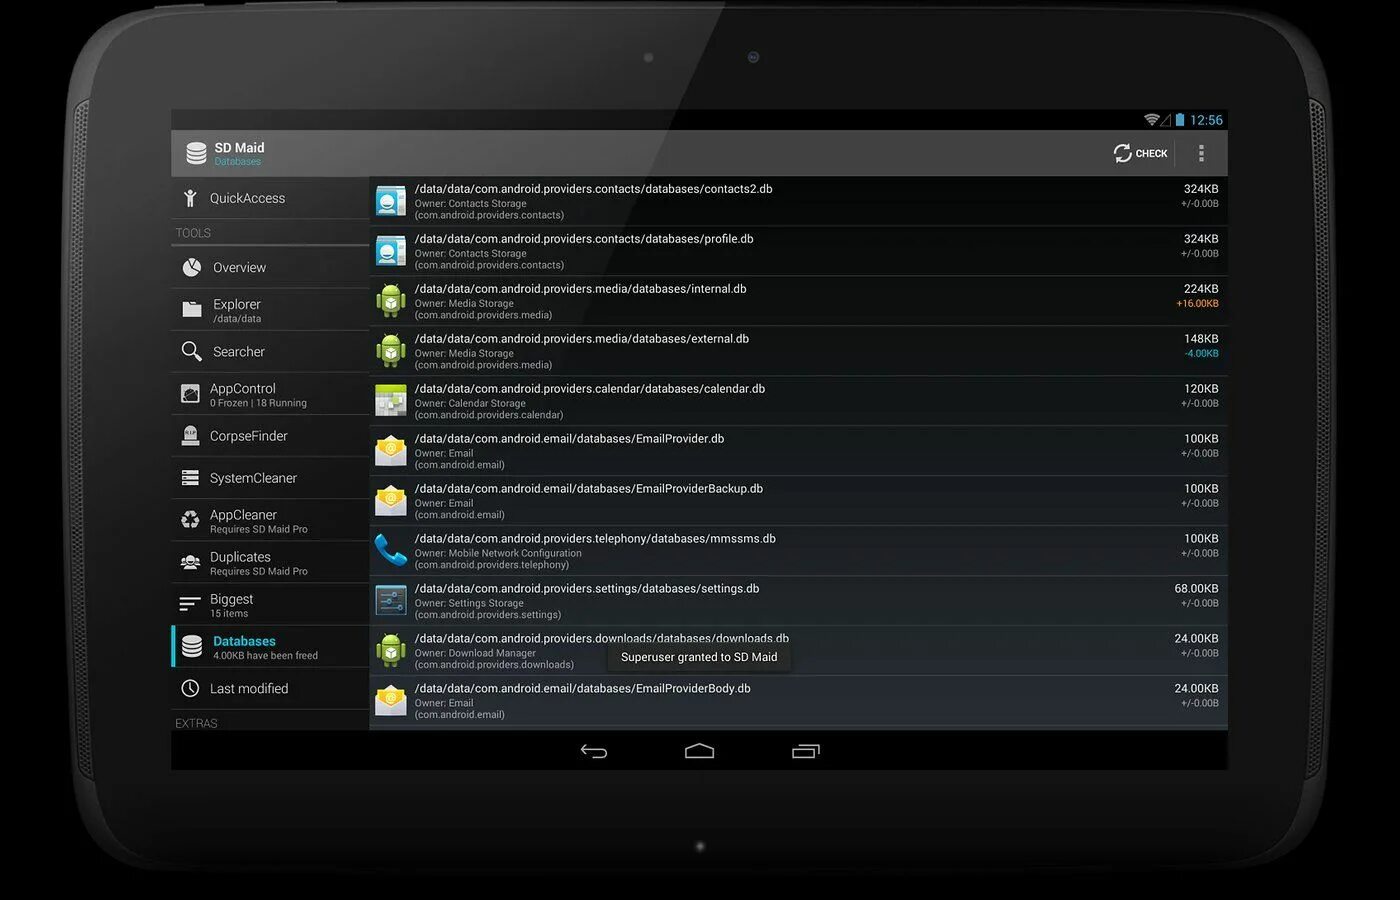Screen dimensions: 1400x900
Task: Tap the Biggest sorted-bars icon
Action: pyautogui.click(x=190, y=604)
